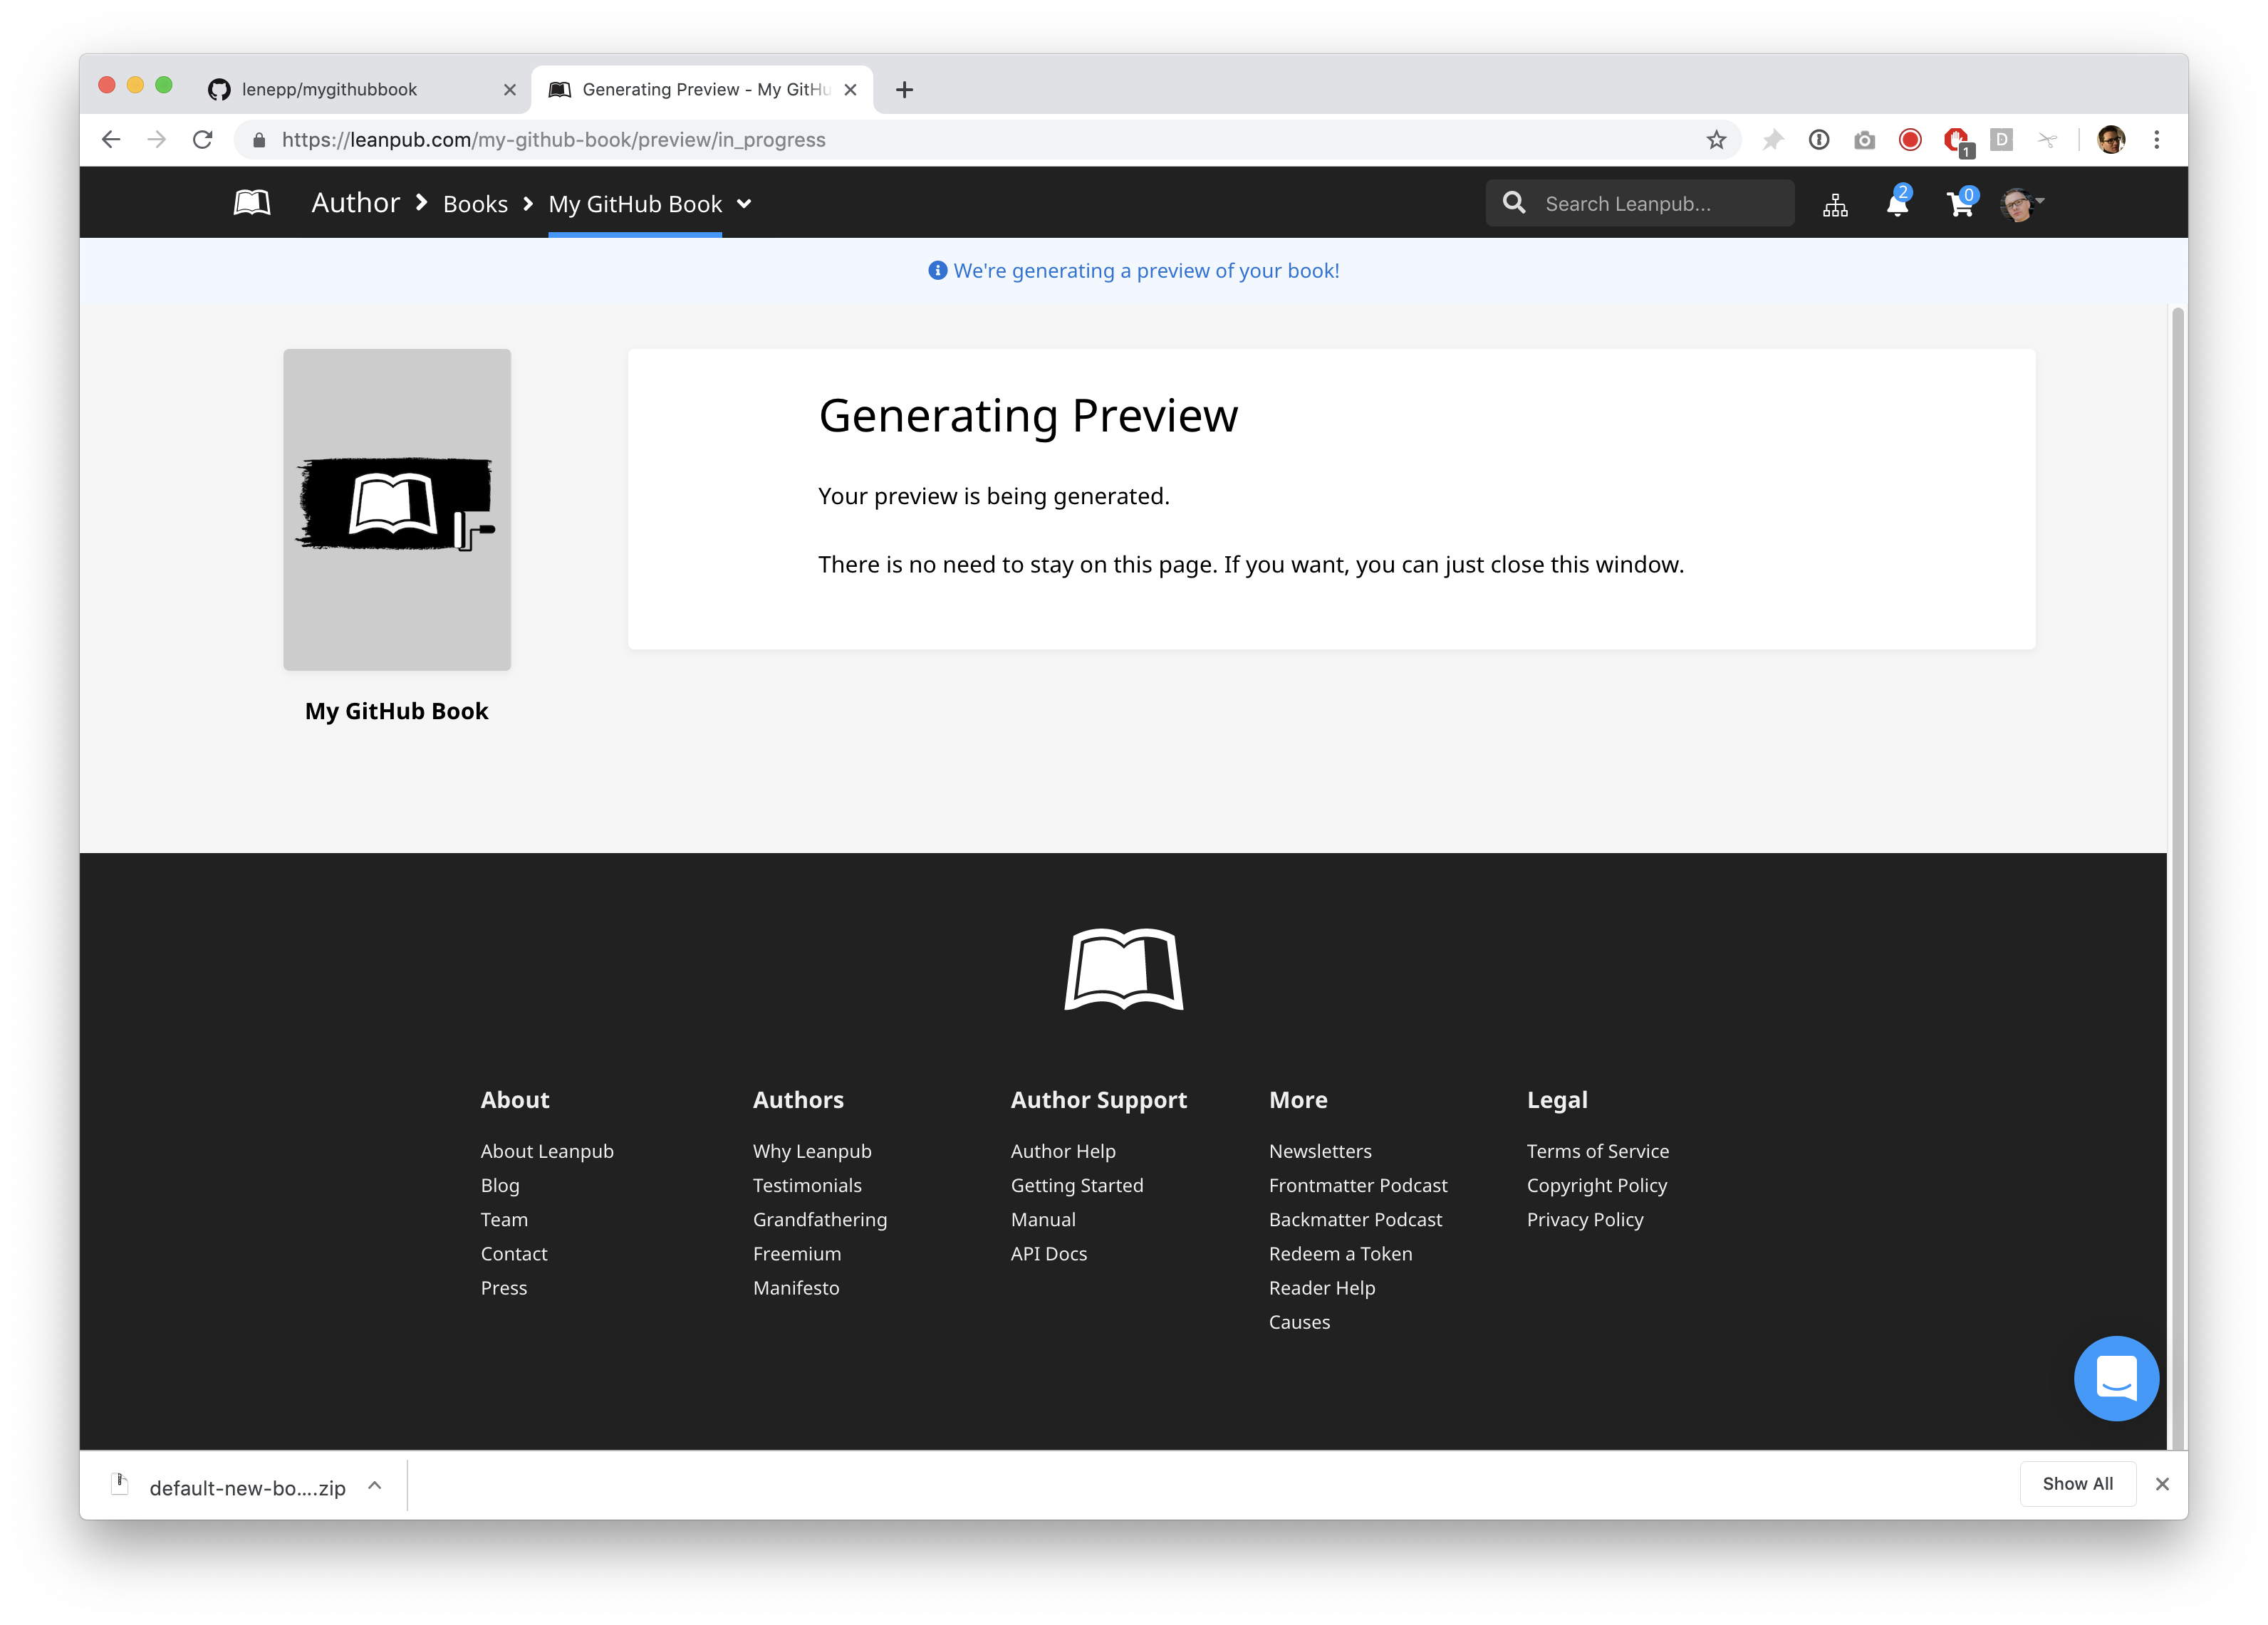Click the sitemap hierarchy icon

point(1835,205)
